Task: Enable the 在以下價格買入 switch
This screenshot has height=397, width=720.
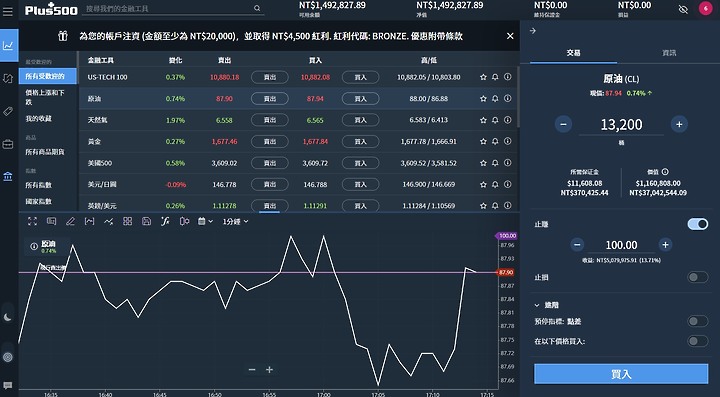Action: [x=698, y=341]
